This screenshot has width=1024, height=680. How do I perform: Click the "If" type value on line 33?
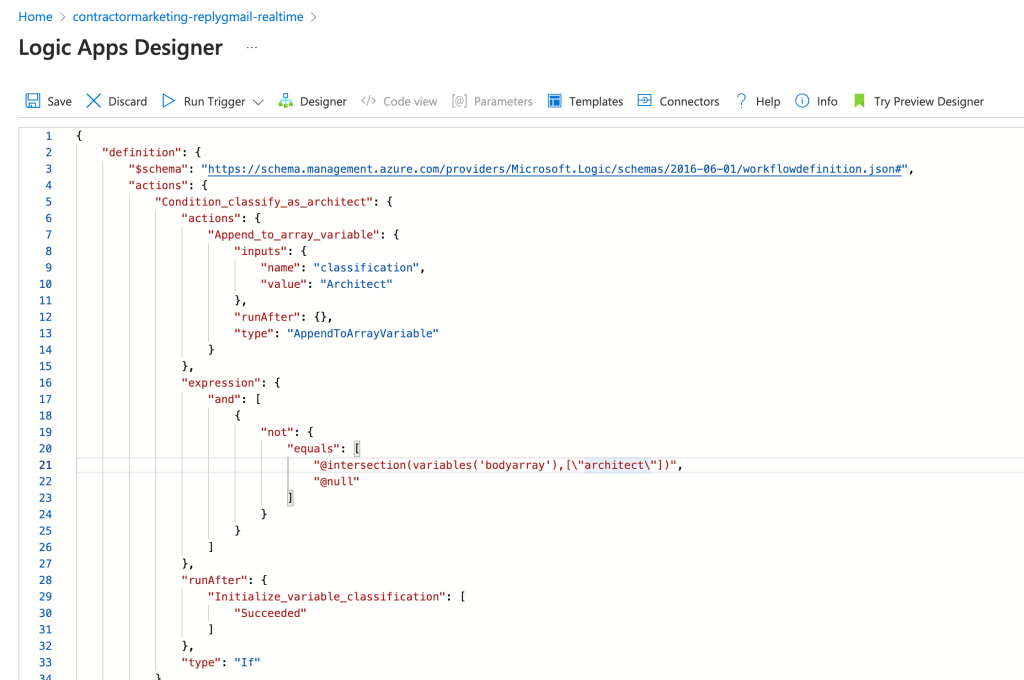click(248, 662)
